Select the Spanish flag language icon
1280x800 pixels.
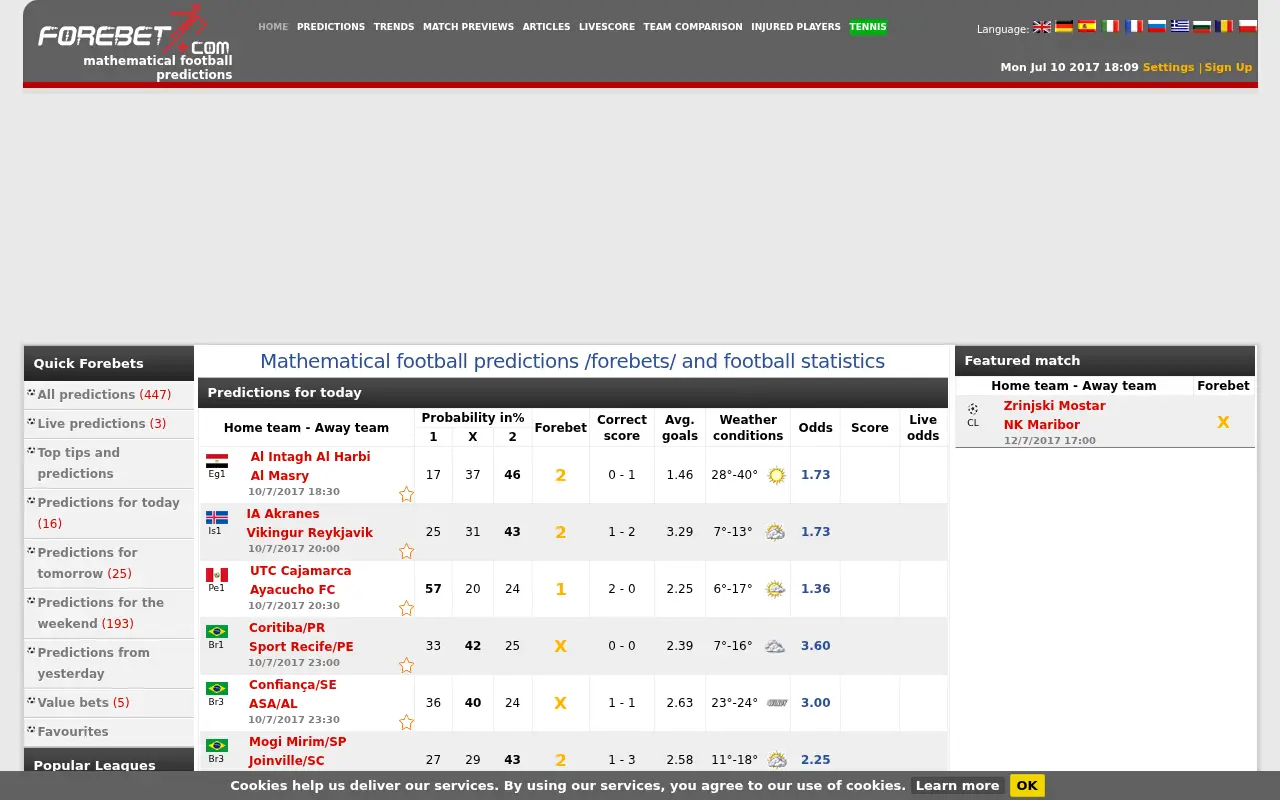pyautogui.click(x=1087, y=27)
